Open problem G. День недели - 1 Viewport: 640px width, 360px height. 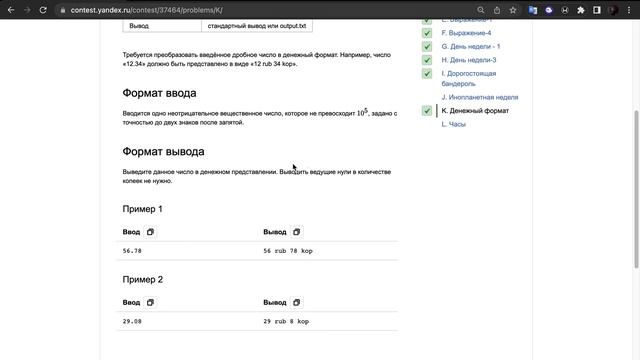471,47
